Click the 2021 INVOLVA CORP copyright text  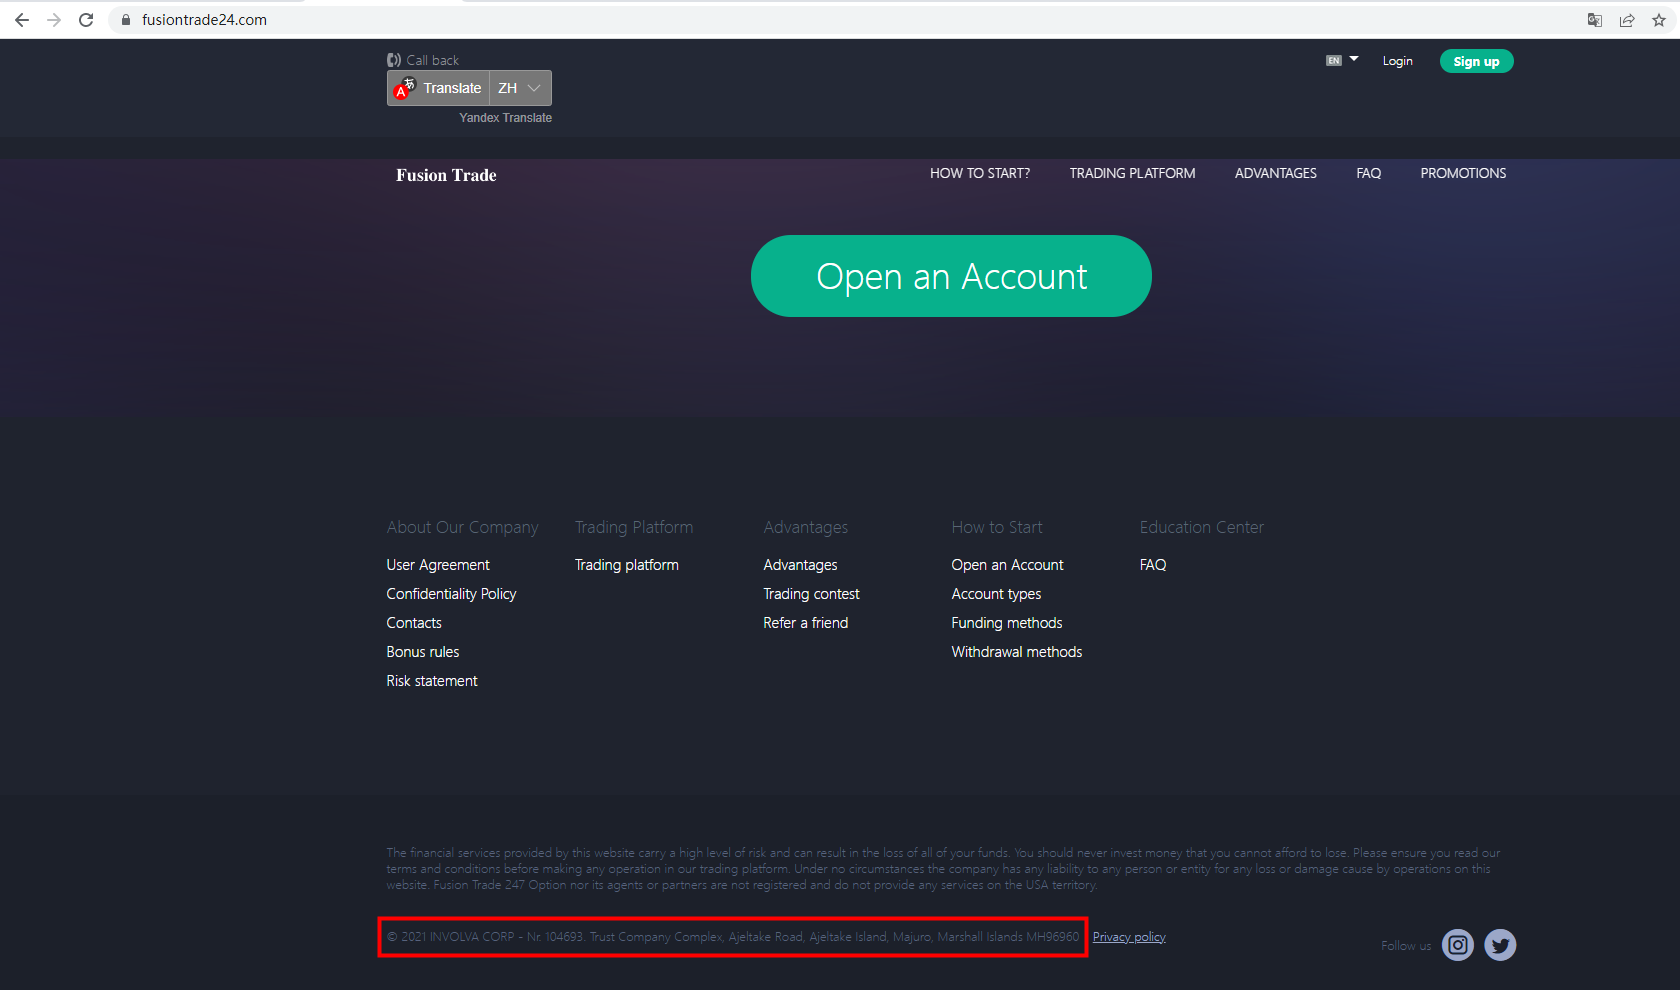coord(733,937)
